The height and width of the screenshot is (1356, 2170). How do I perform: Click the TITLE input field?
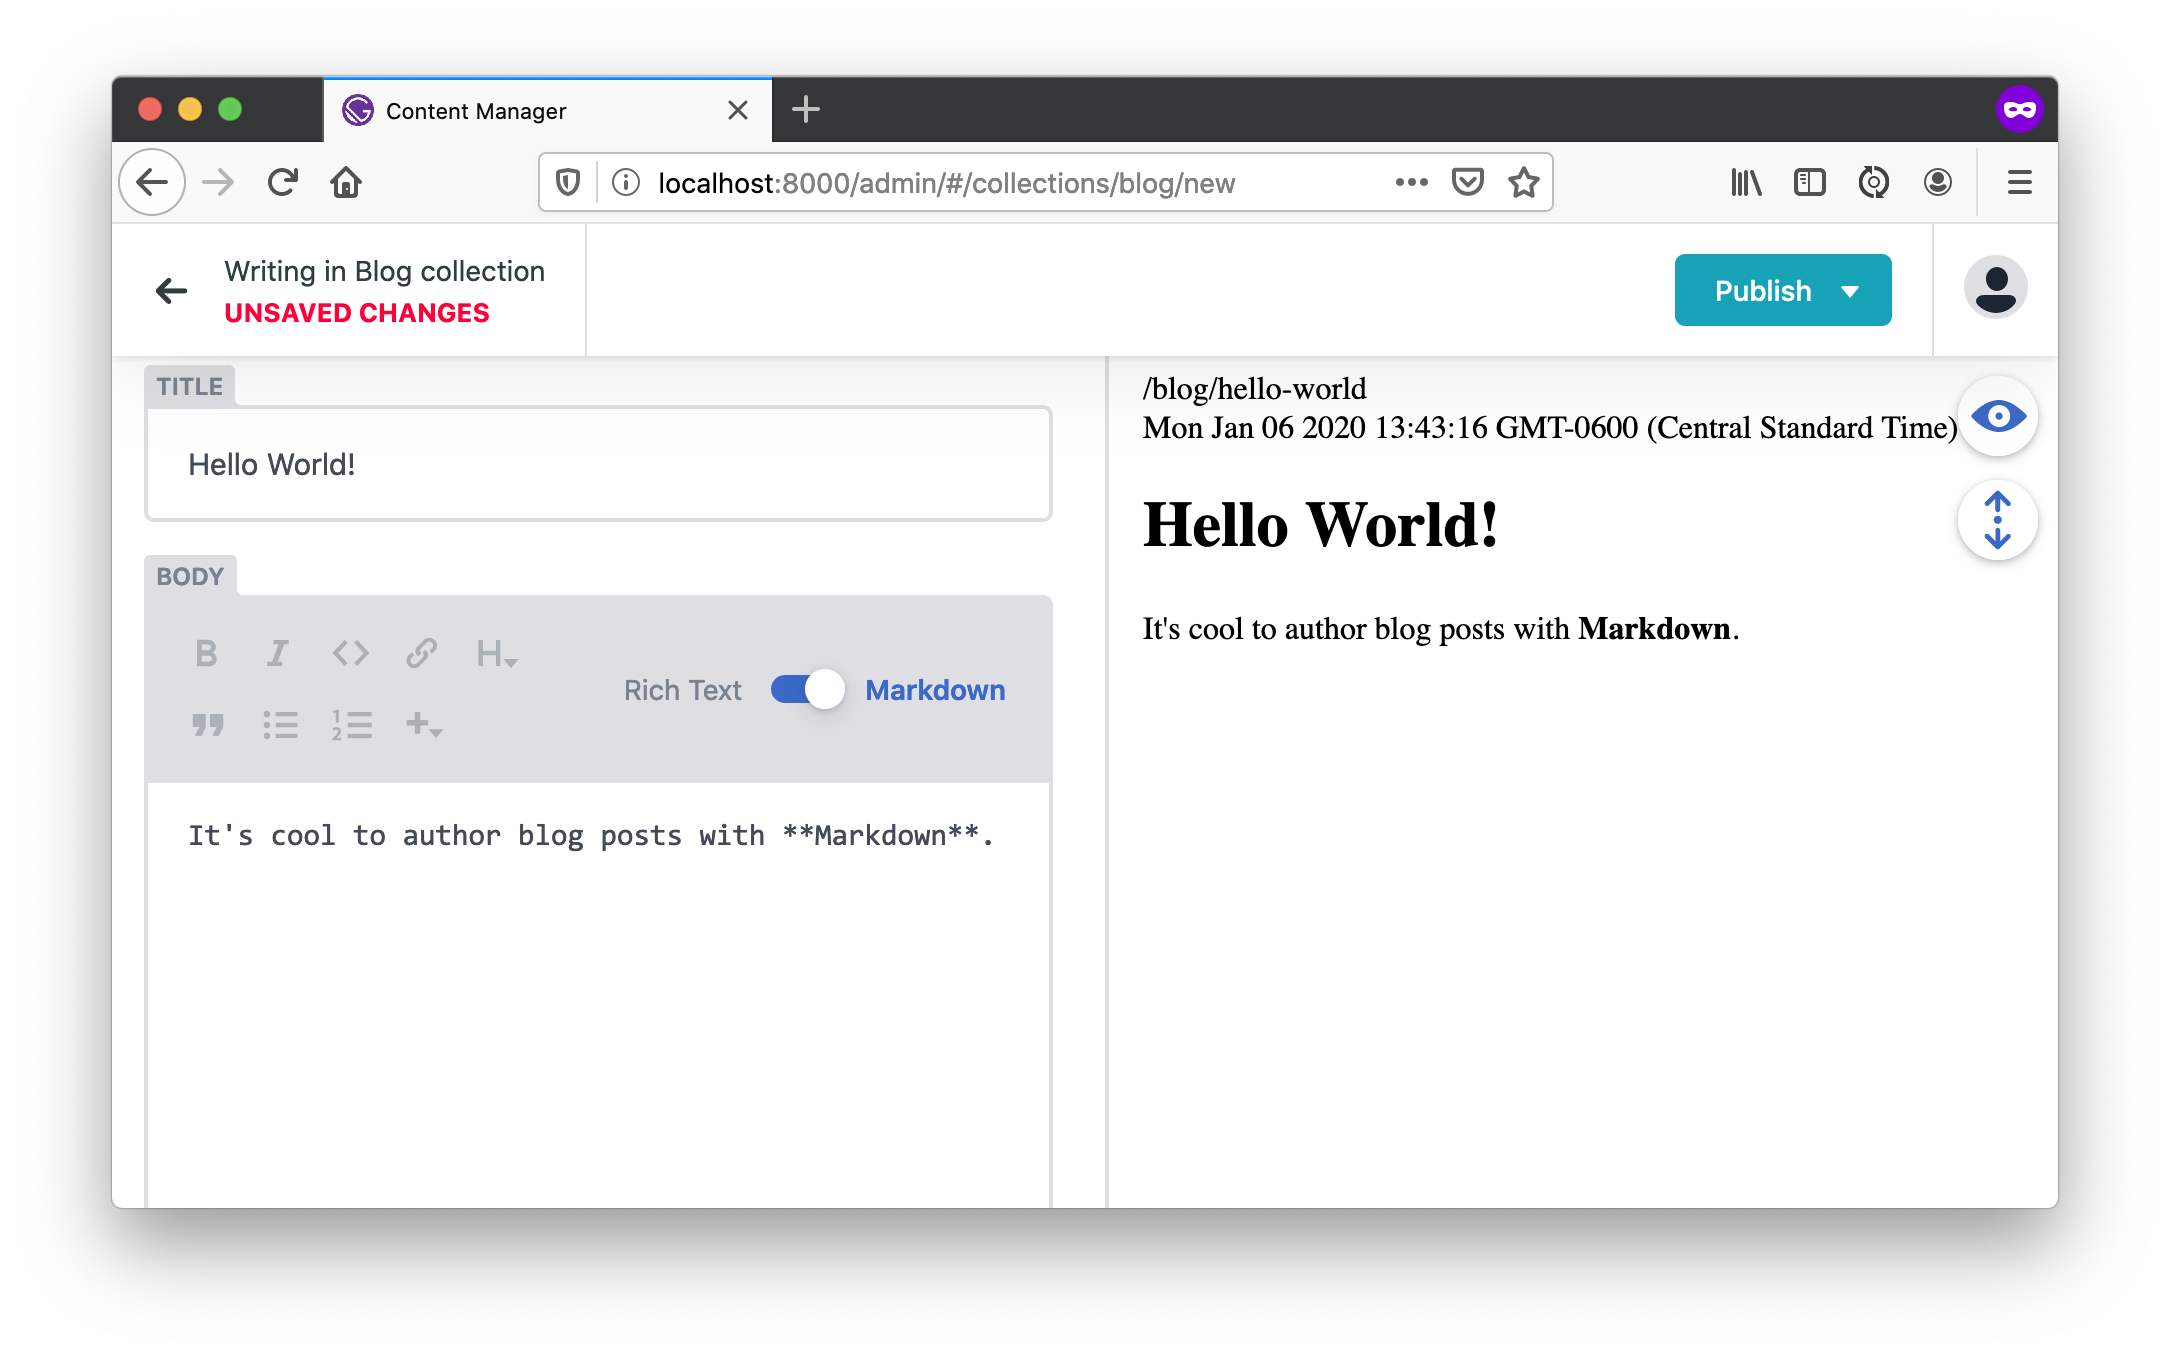[x=600, y=462]
